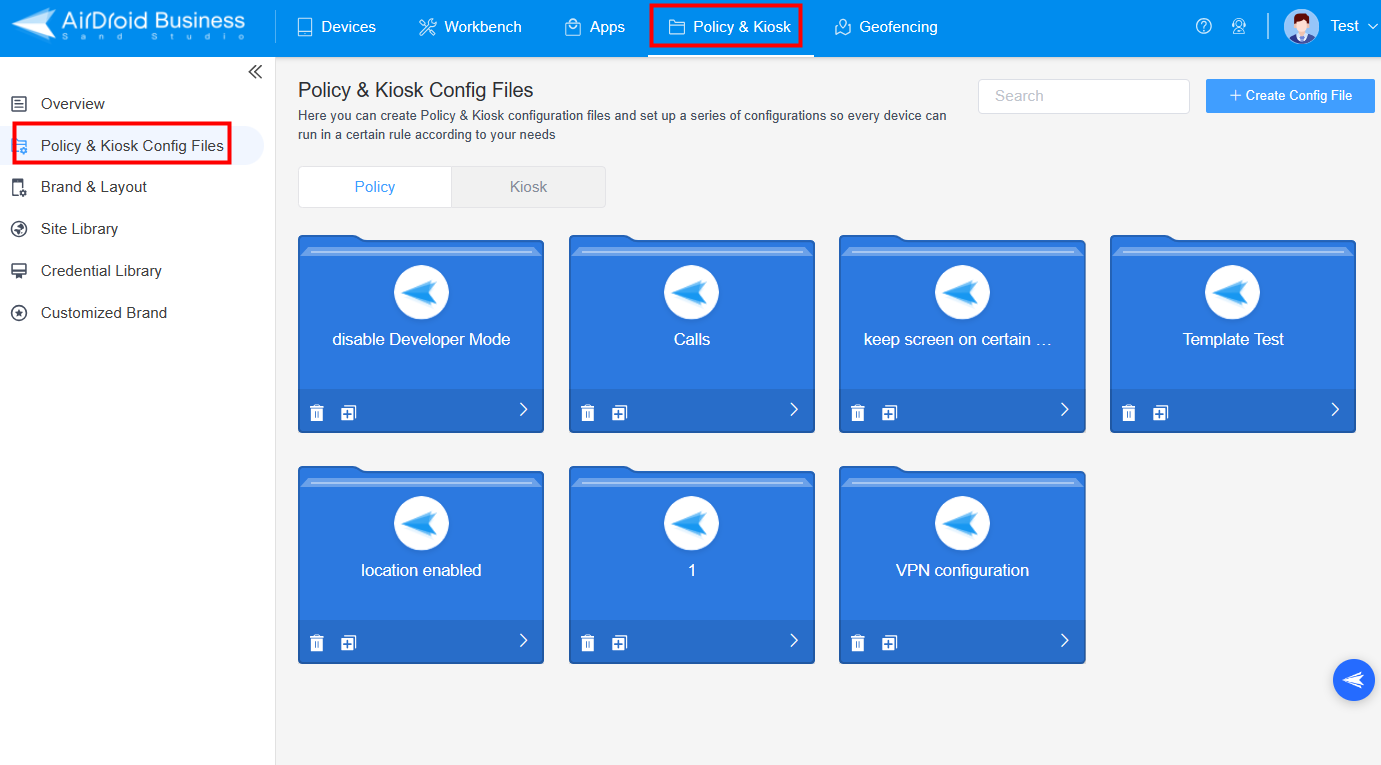The width and height of the screenshot is (1381, 765).
Task: Click the support agent headset icon
Action: click(1239, 27)
